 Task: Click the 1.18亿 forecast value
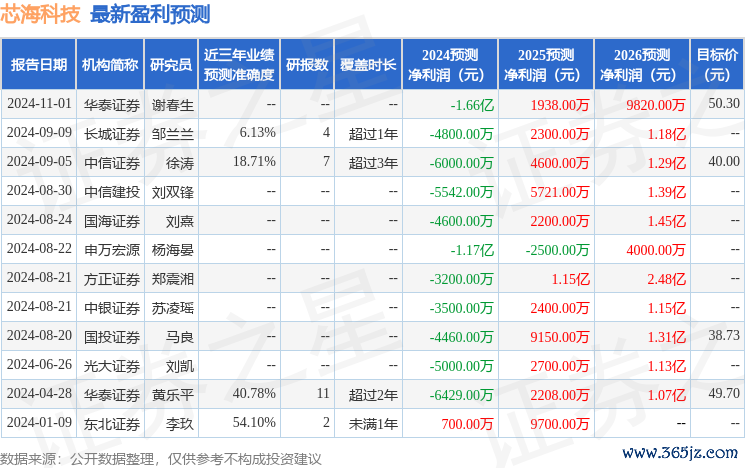coord(667,134)
